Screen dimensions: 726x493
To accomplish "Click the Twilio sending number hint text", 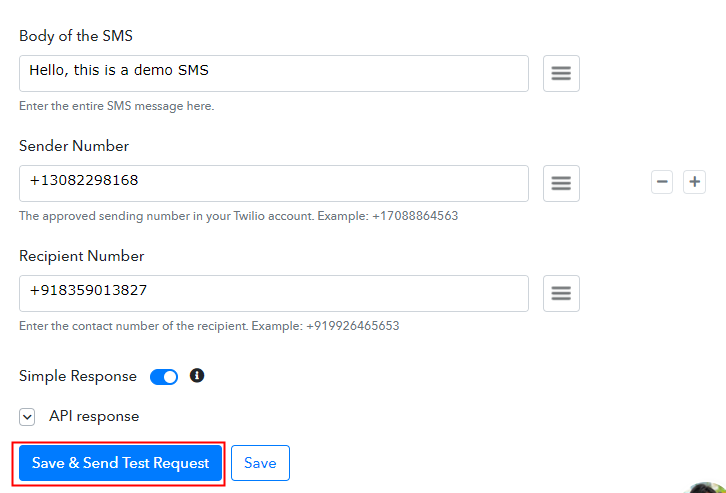I will [x=238, y=216].
